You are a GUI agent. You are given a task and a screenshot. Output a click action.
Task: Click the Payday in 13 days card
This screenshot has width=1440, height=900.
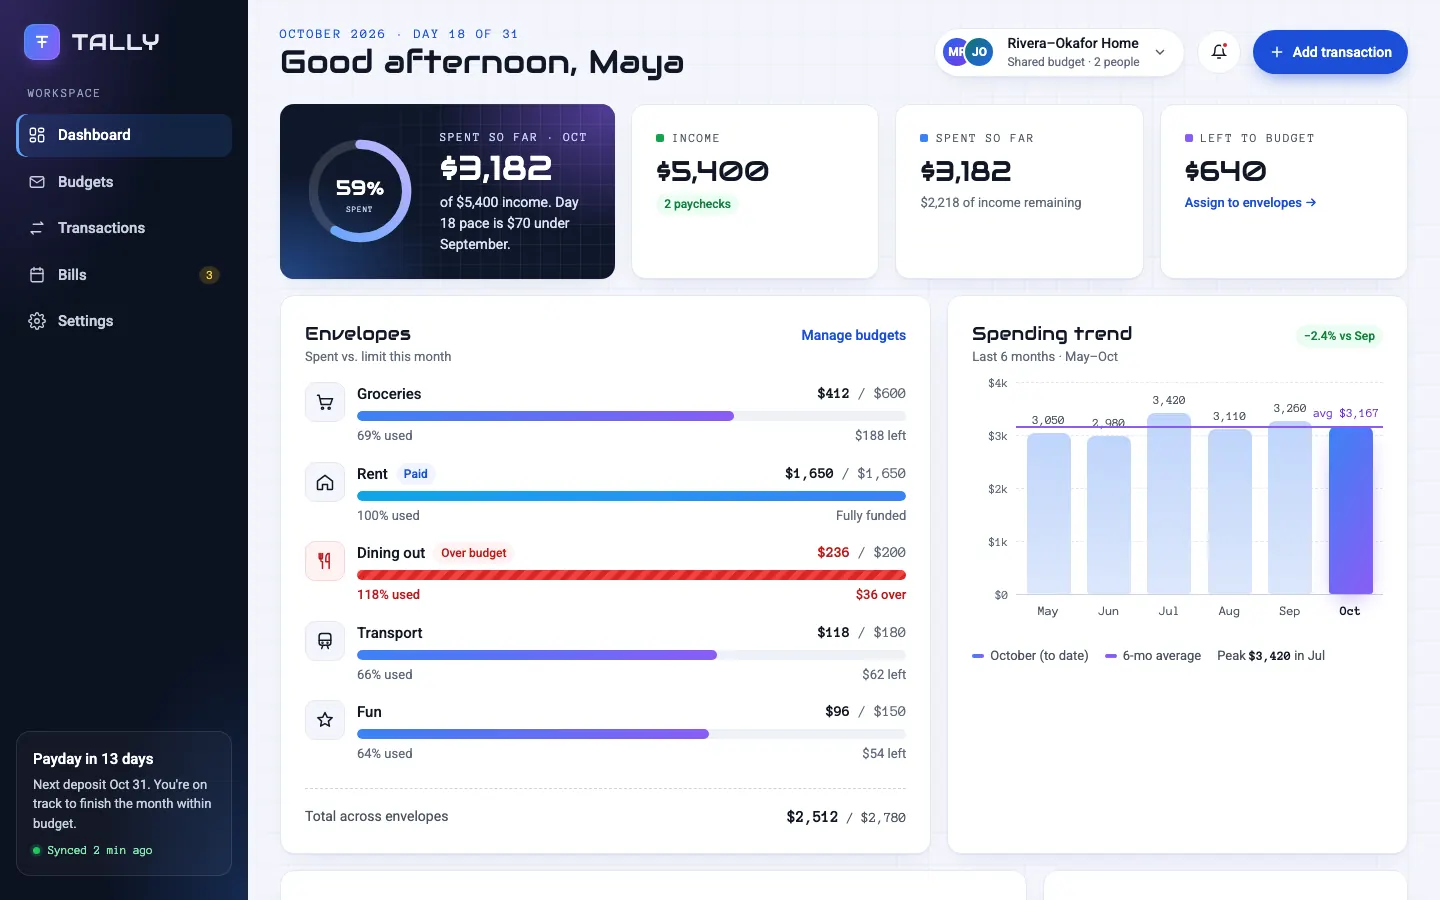coord(124,804)
